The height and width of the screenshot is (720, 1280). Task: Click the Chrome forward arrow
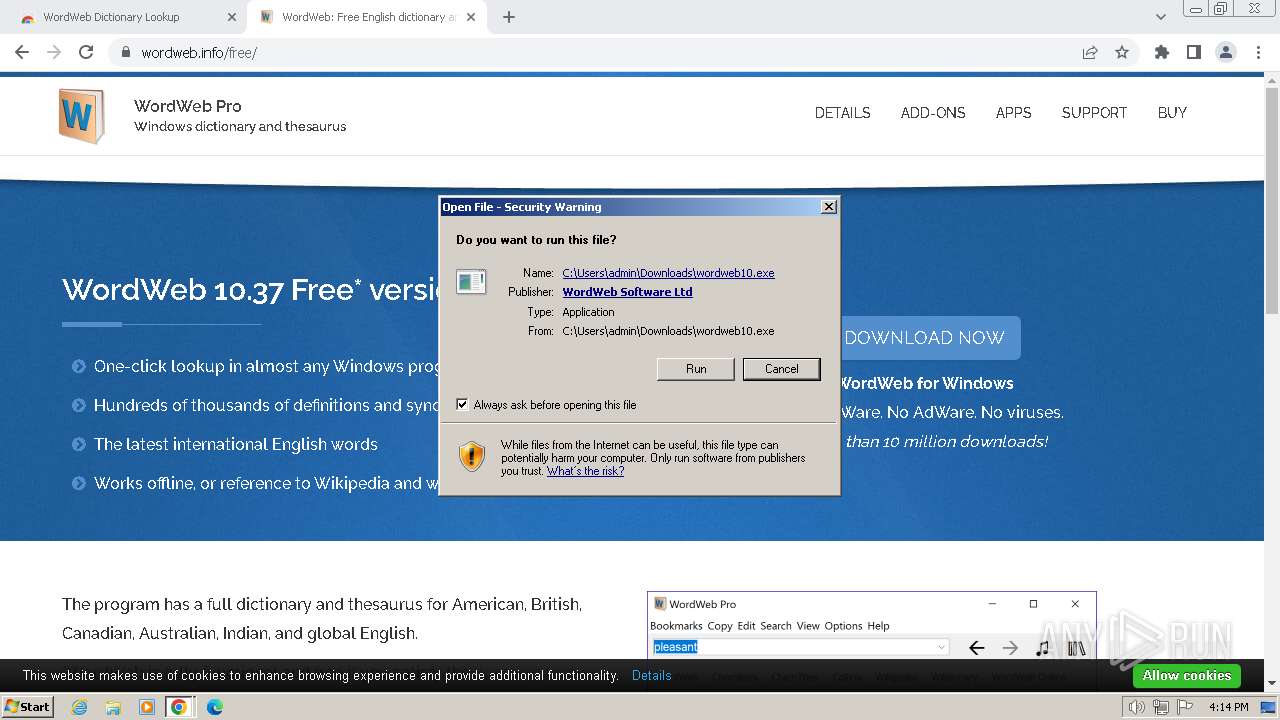[54, 52]
